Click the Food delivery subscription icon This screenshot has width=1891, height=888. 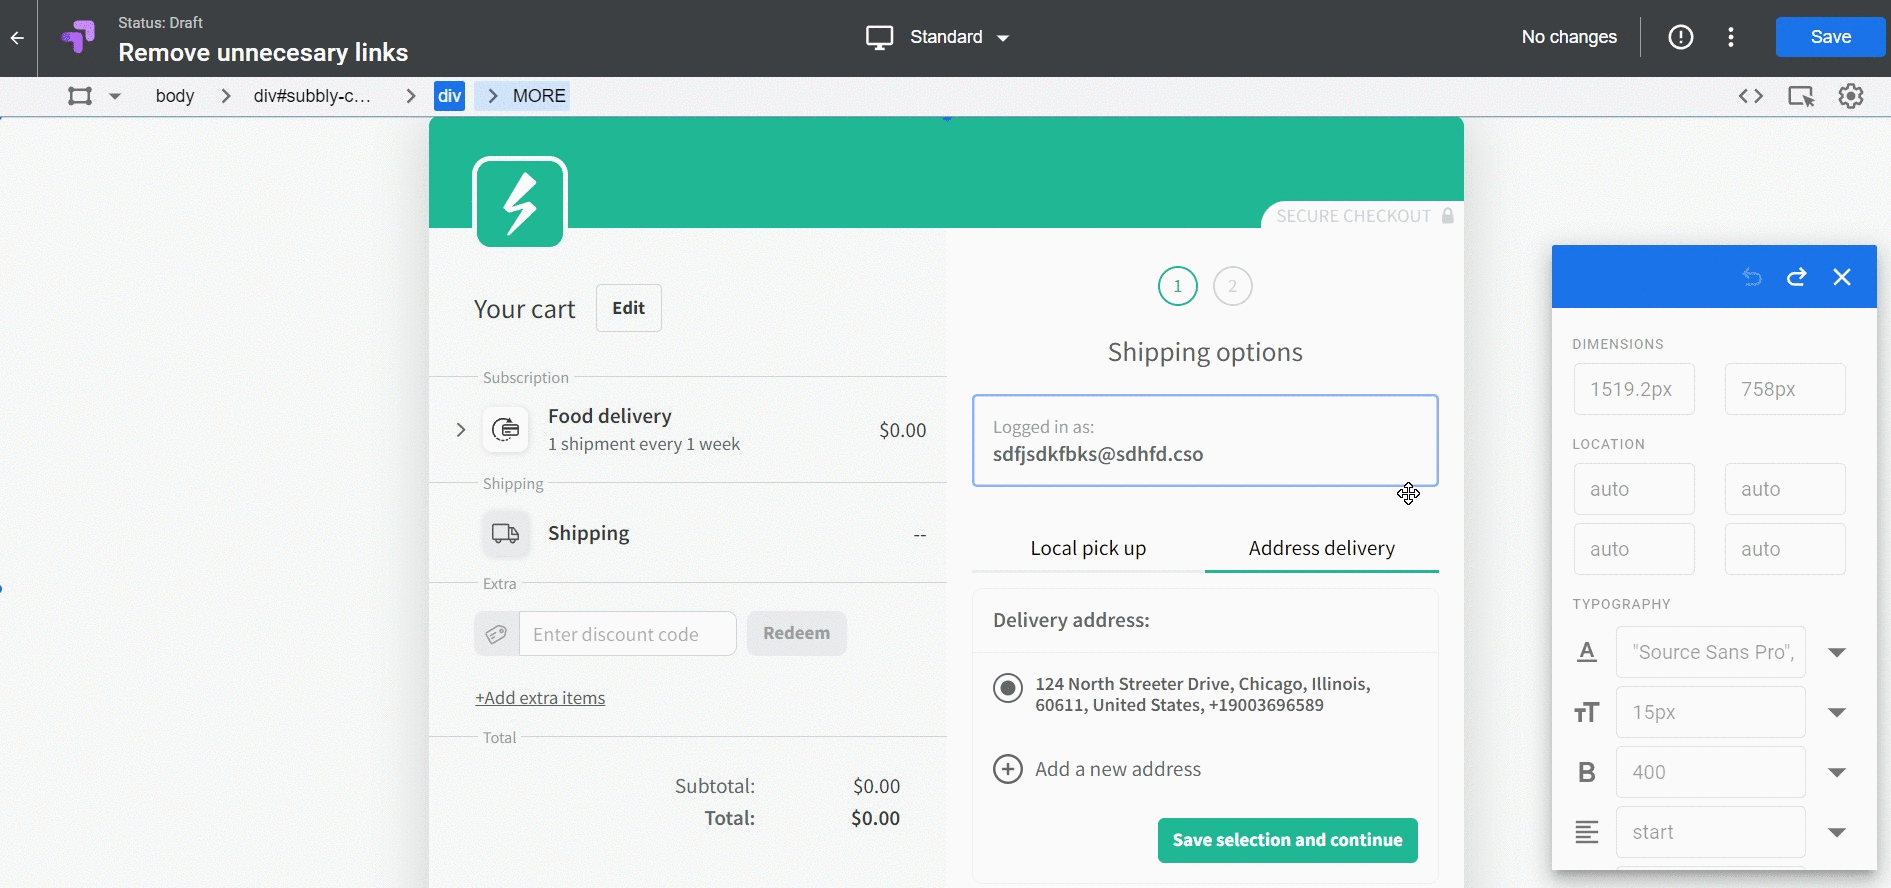tap(506, 430)
